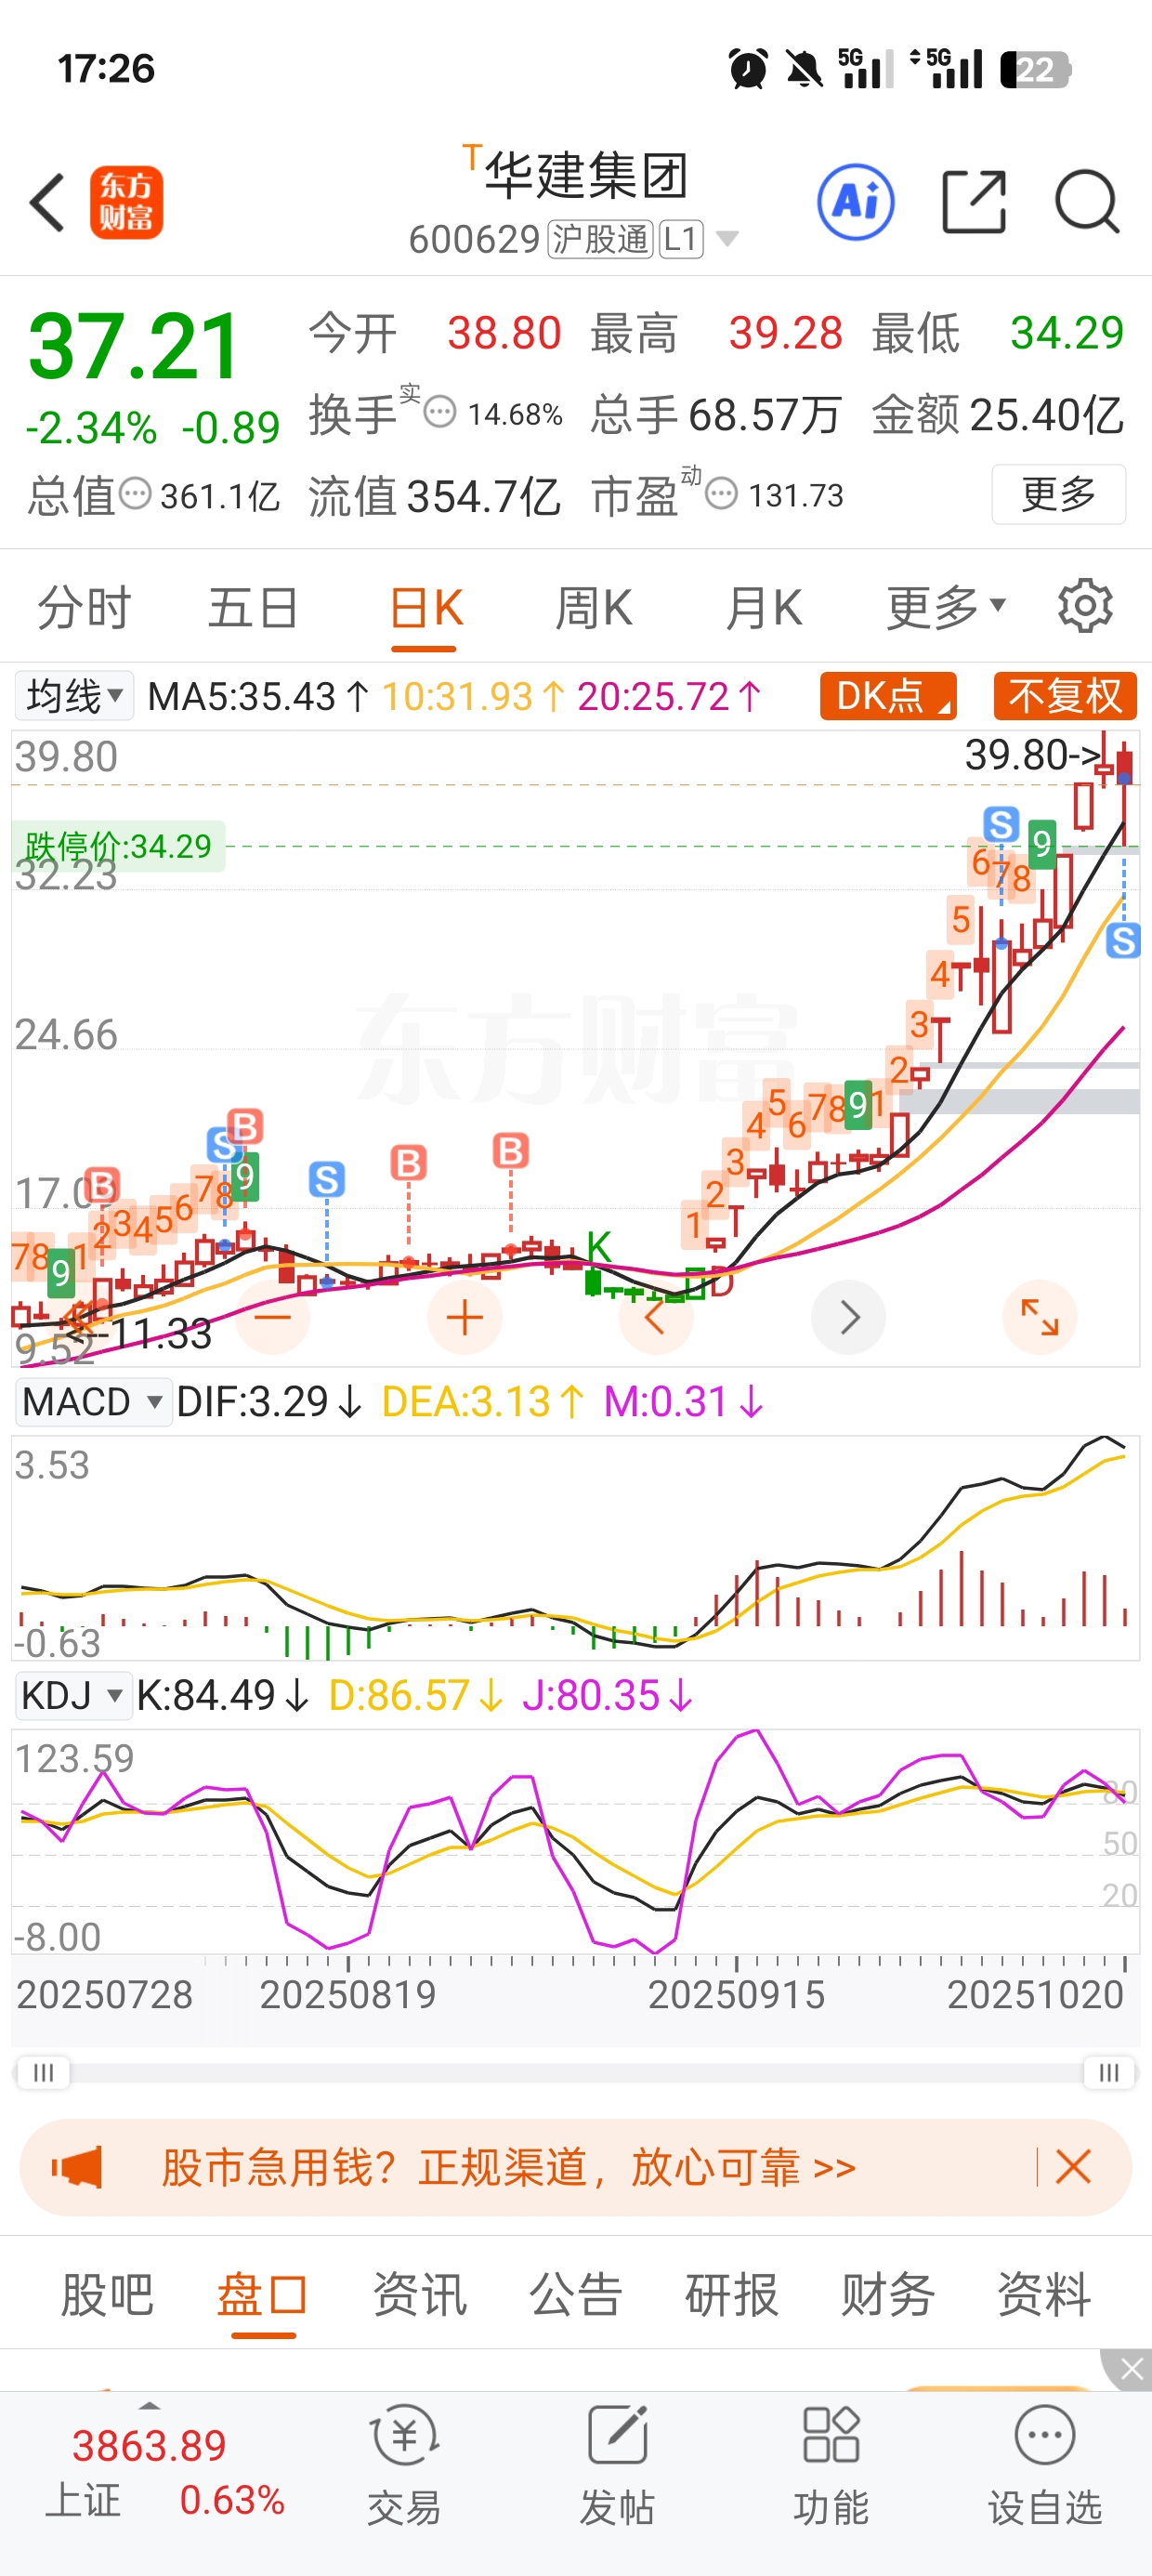
Task: Tap the latest blue S sell marker
Action: coord(1123,941)
